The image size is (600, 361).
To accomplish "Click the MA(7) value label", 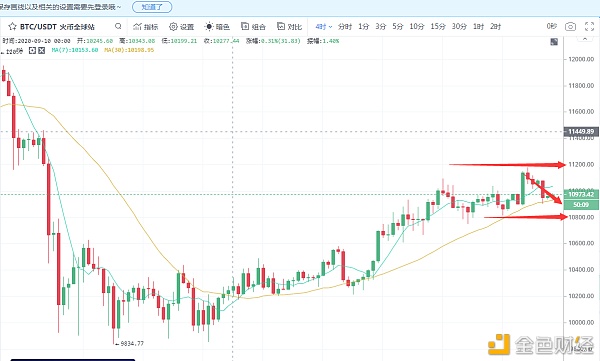I will [75, 50].
